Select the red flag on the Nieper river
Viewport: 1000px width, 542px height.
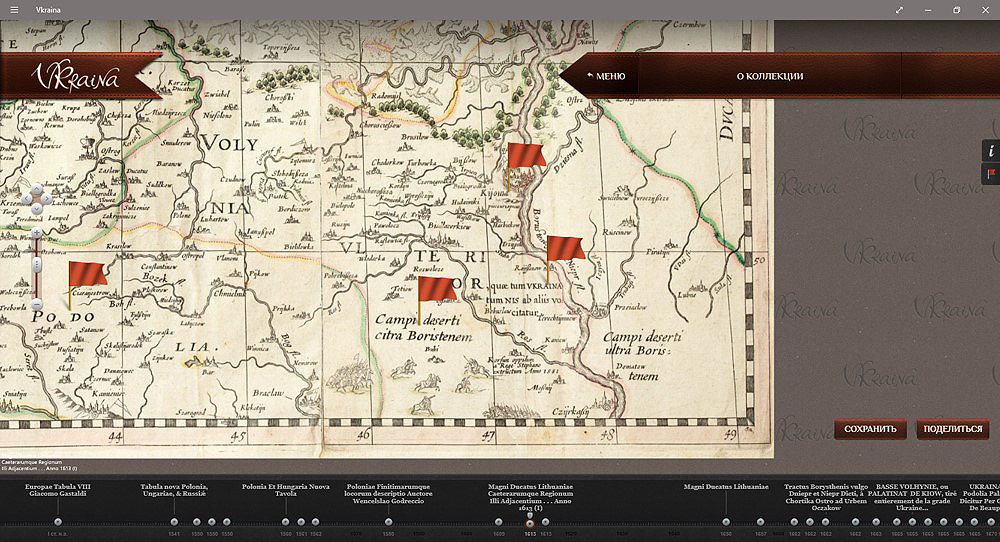[565, 259]
